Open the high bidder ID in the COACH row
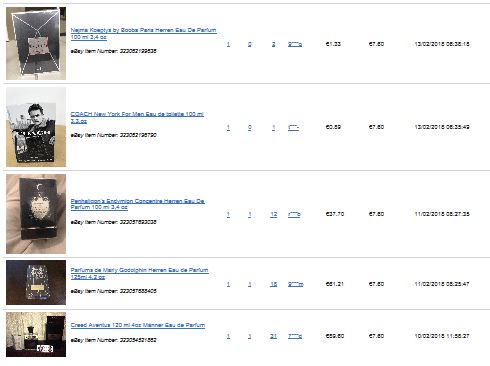This screenshot has height=366, width=490. (x=293, y=127)
